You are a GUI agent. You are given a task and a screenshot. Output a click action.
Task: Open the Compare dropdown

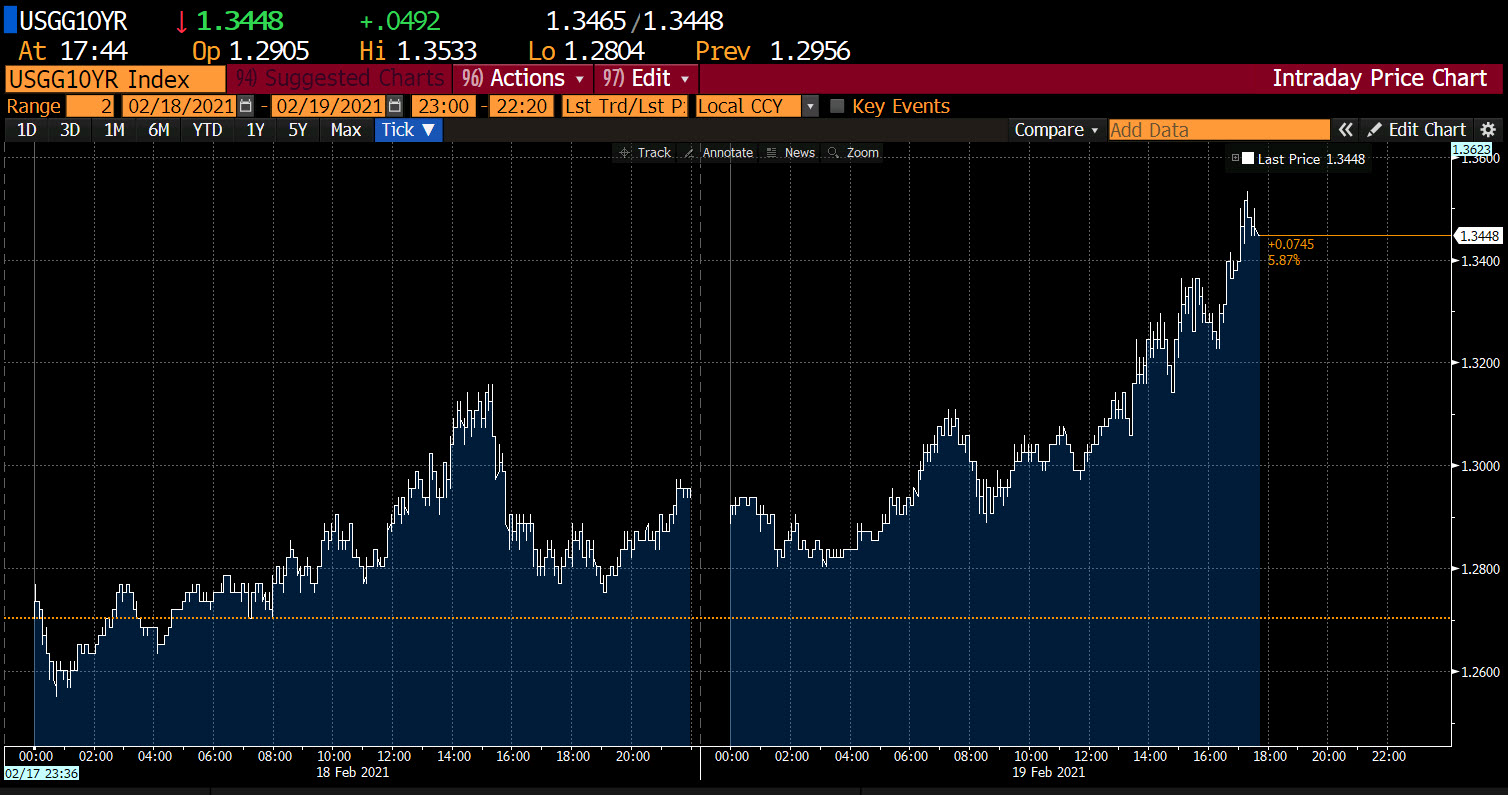click(x=1056, y=130)
